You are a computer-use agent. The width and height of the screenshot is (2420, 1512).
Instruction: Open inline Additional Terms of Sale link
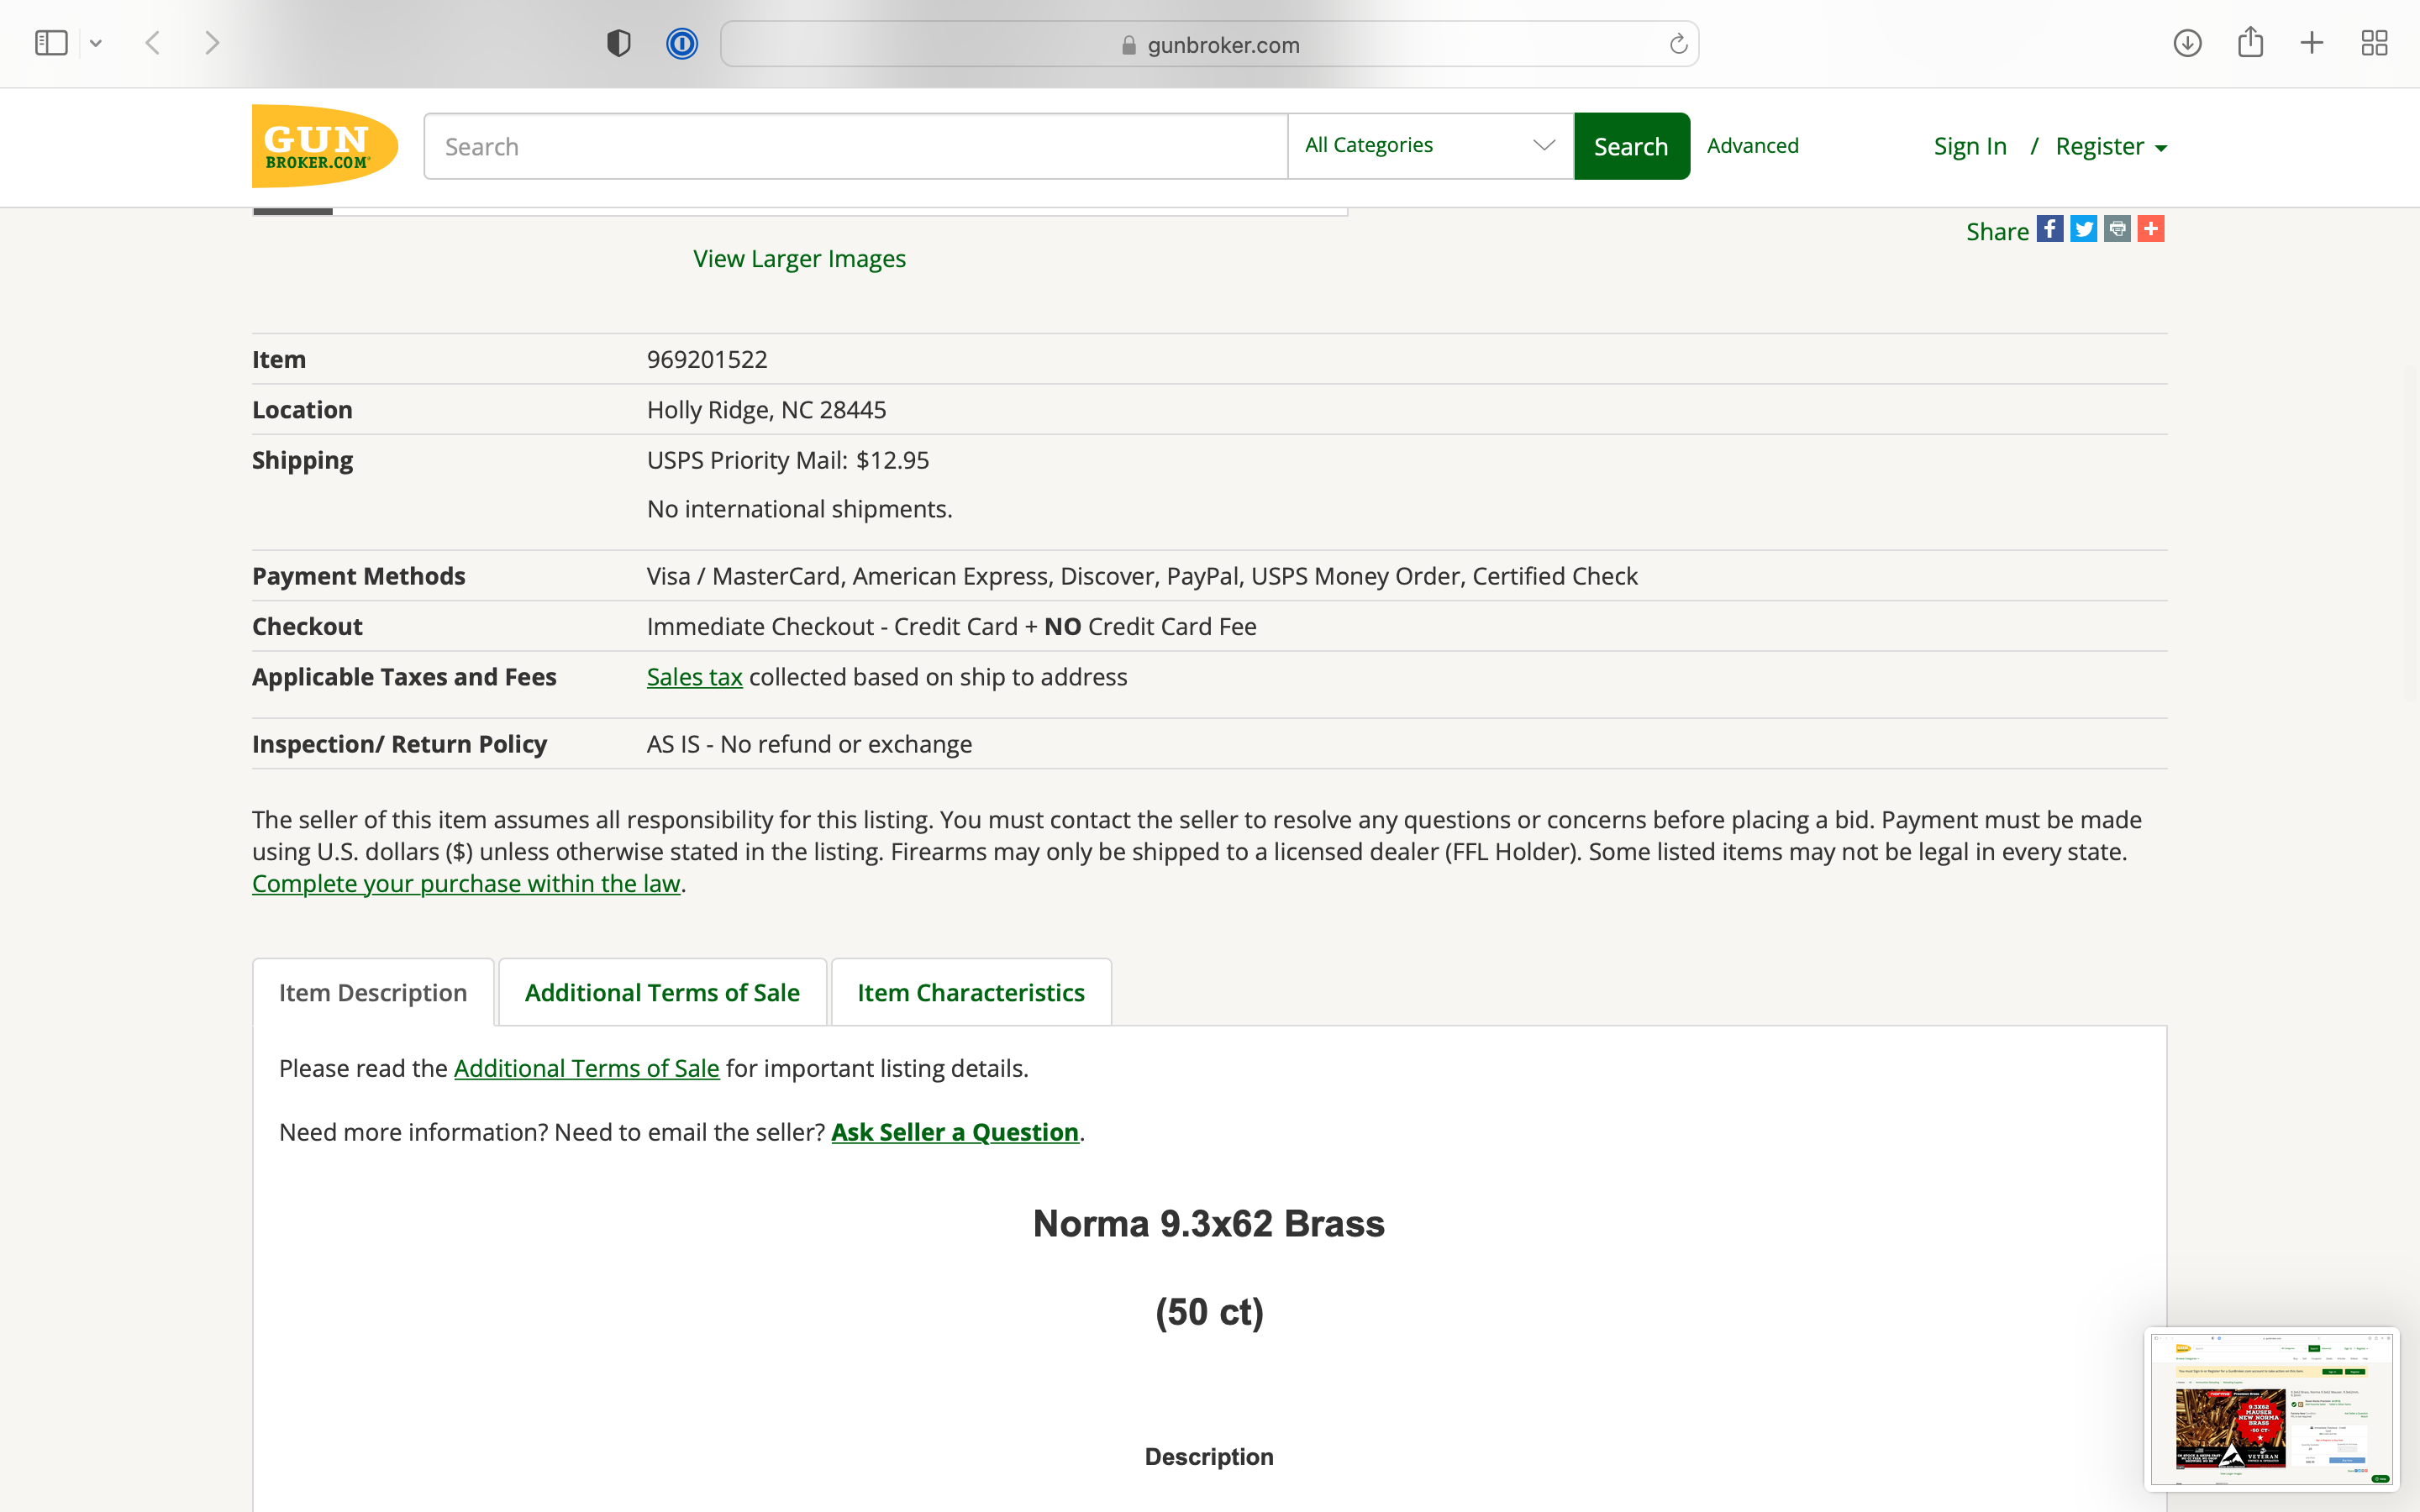coord(587,1068)
